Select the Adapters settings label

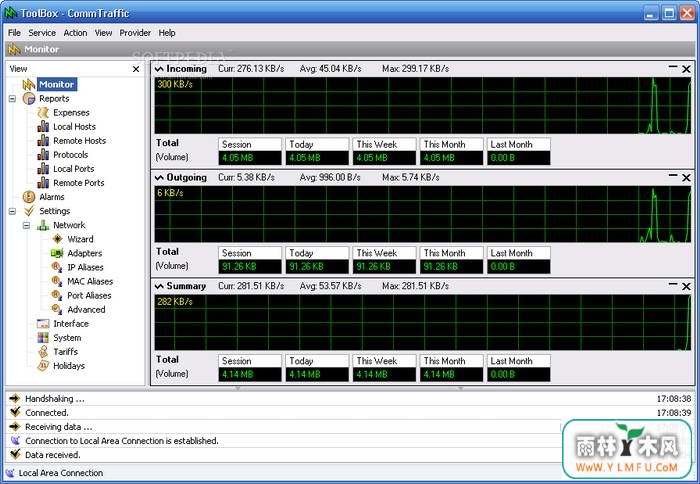[x=85, y=253]
